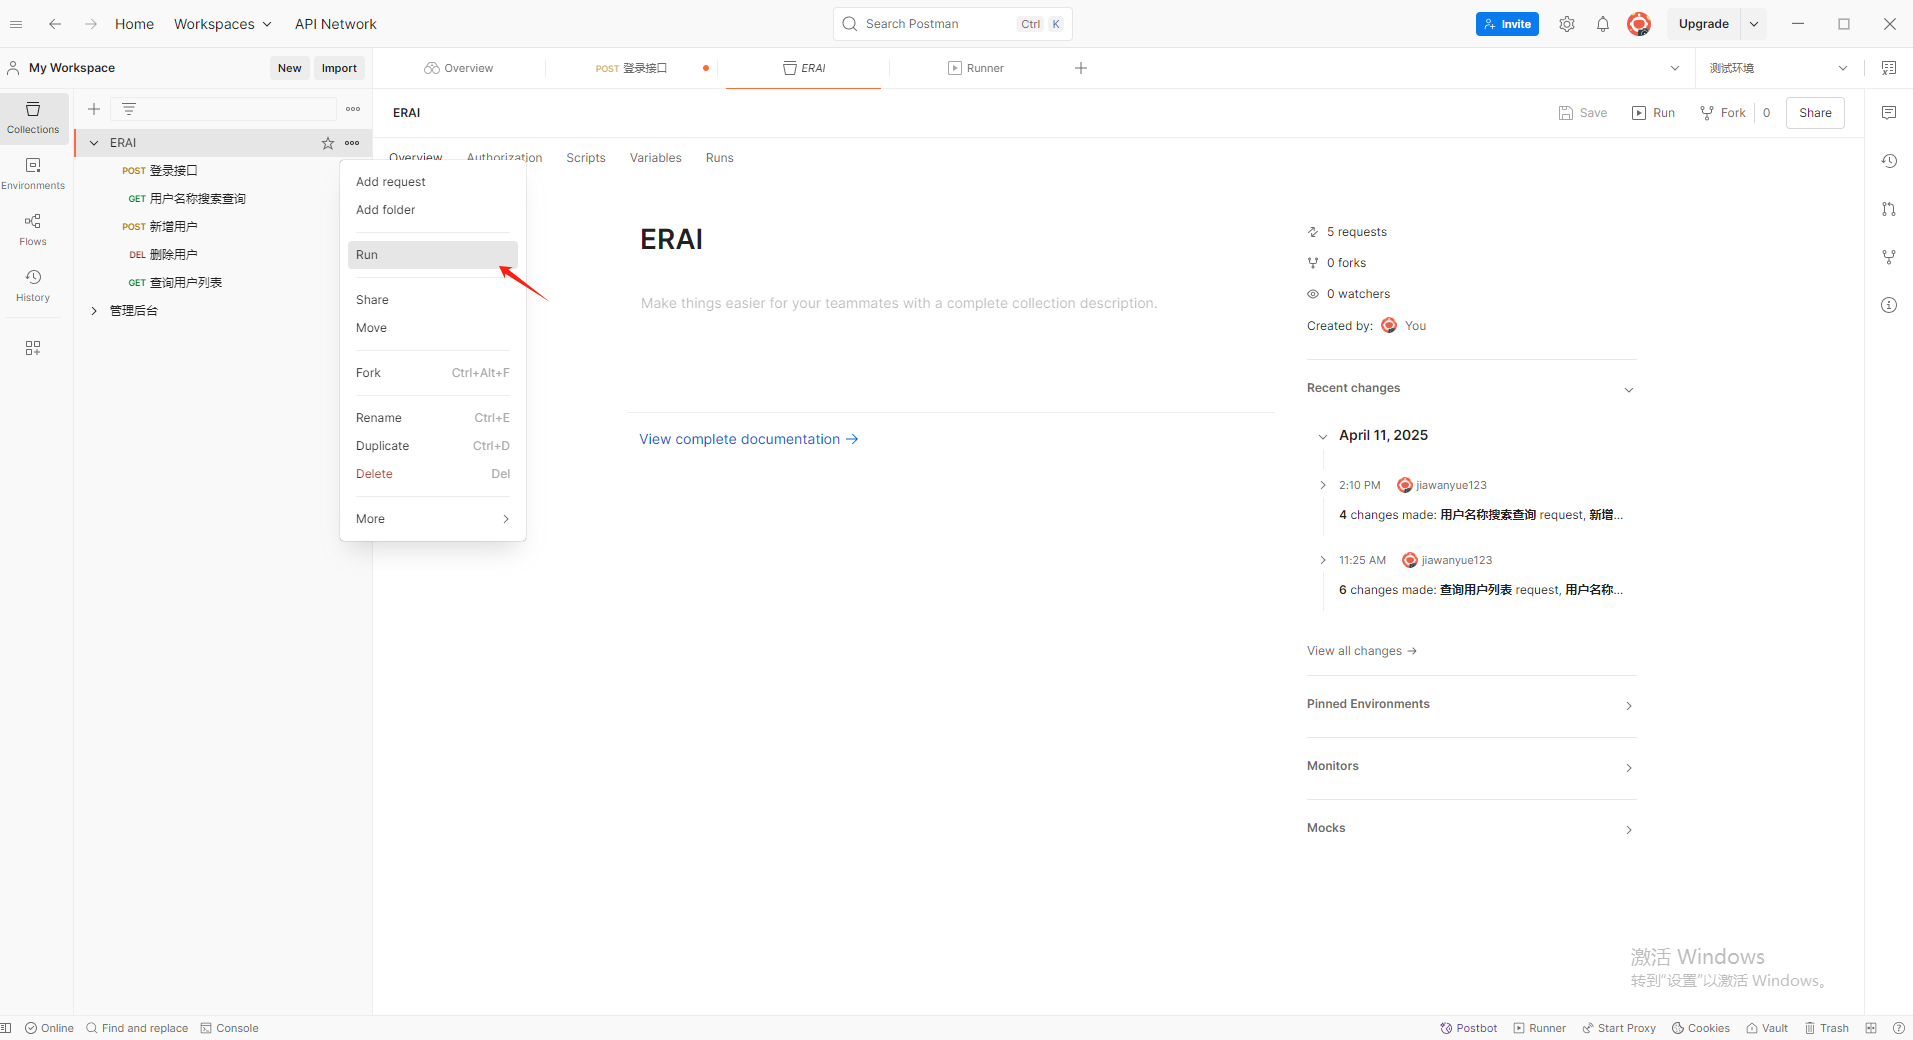1913x1040 pixels.
Task: Select the Environments sidebar icon
Action: pyautogui.click(x=33, y=172)
